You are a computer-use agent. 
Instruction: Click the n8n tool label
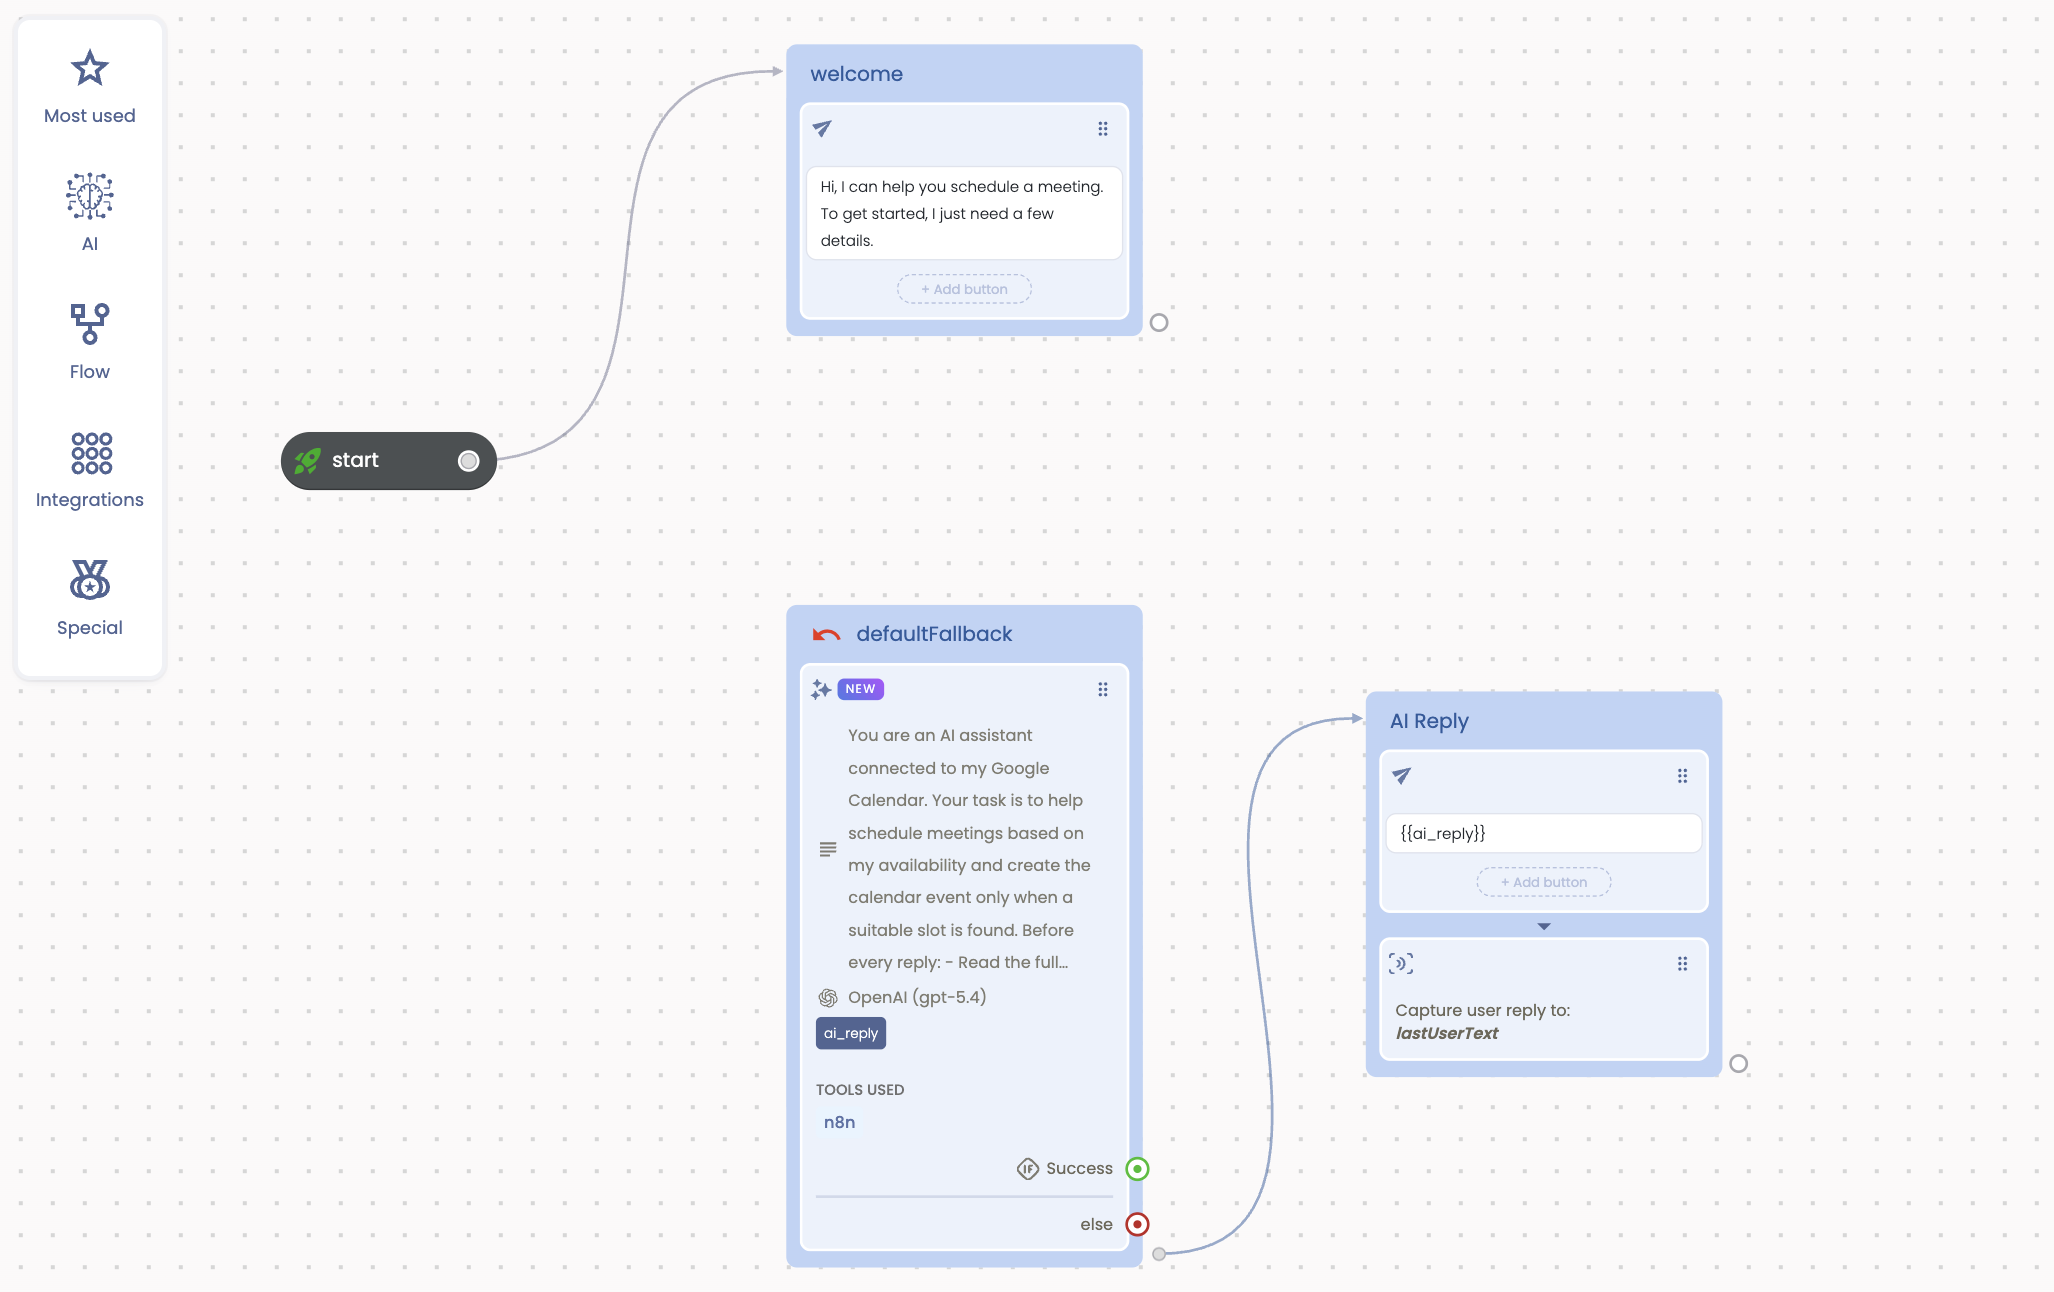tap(839, 1122)
